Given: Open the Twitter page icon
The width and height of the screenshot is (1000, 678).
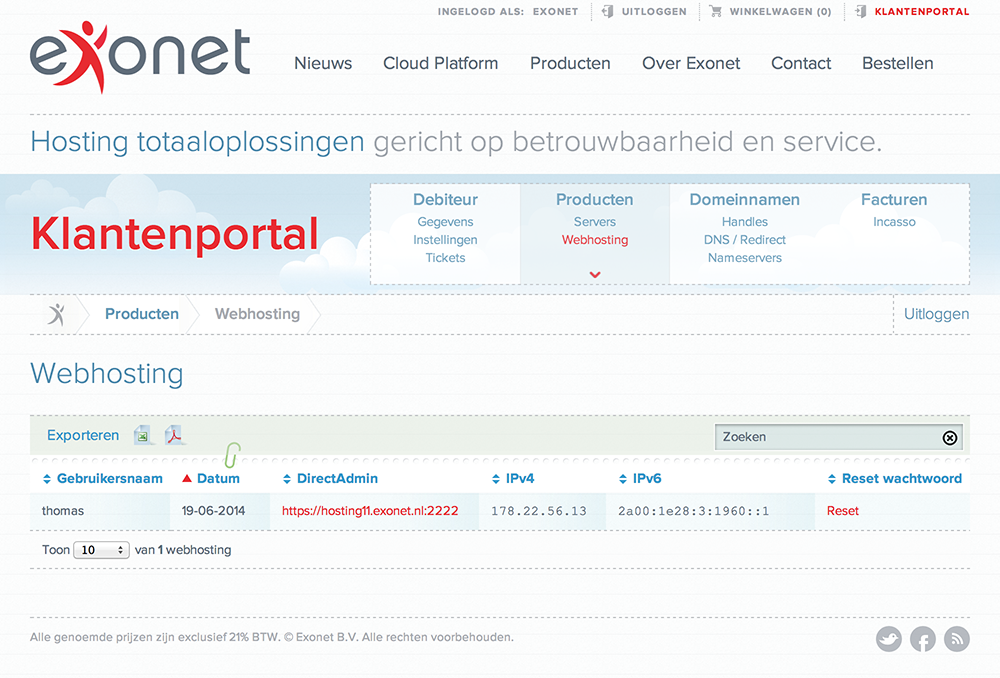Looking at the screenshot, I should [x=888, y=638].
